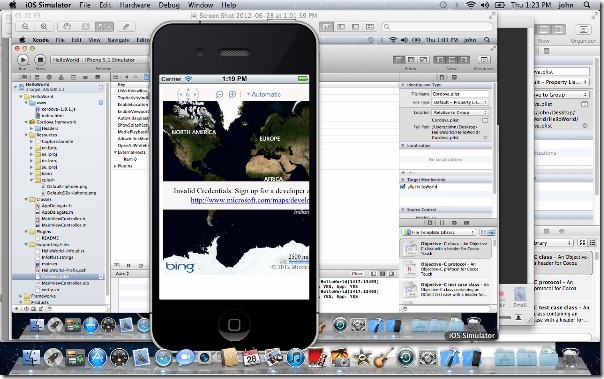The width and height of the screenshot is (604, 379).
Task: Click Preview's zoom in magnifier icon
Action: (x=44, y=27)
